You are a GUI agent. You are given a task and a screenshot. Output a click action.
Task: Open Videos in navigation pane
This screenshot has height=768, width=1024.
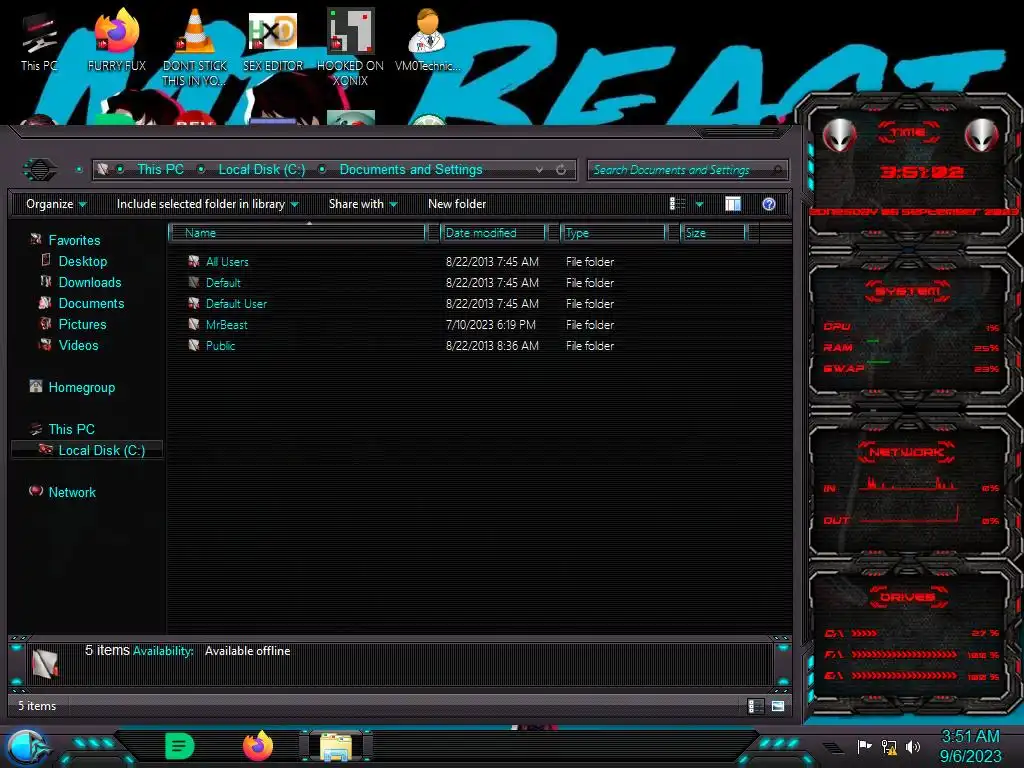(x=78, y=345)
